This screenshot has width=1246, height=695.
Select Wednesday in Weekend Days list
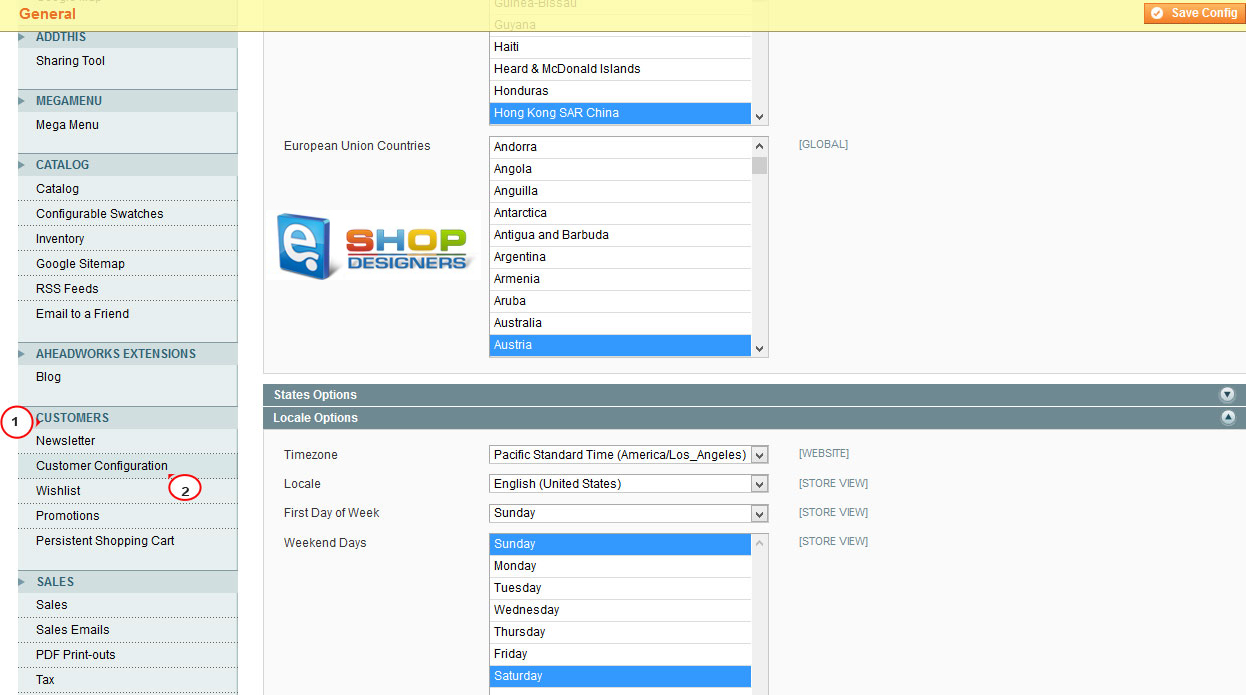620,610
